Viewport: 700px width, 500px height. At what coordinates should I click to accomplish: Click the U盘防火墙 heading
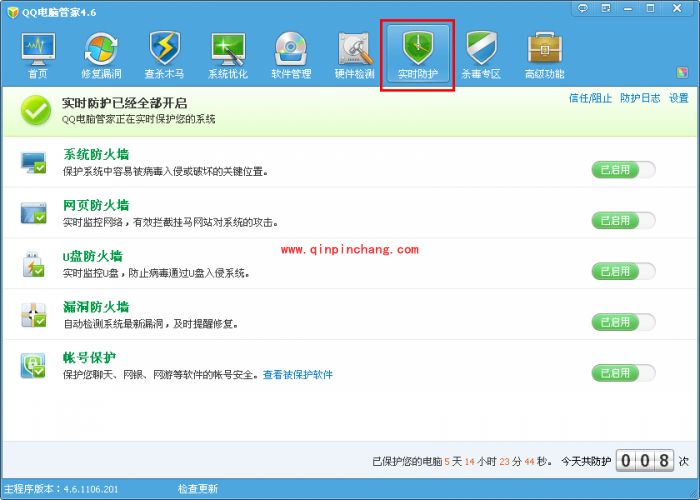[x=92, y=256]
